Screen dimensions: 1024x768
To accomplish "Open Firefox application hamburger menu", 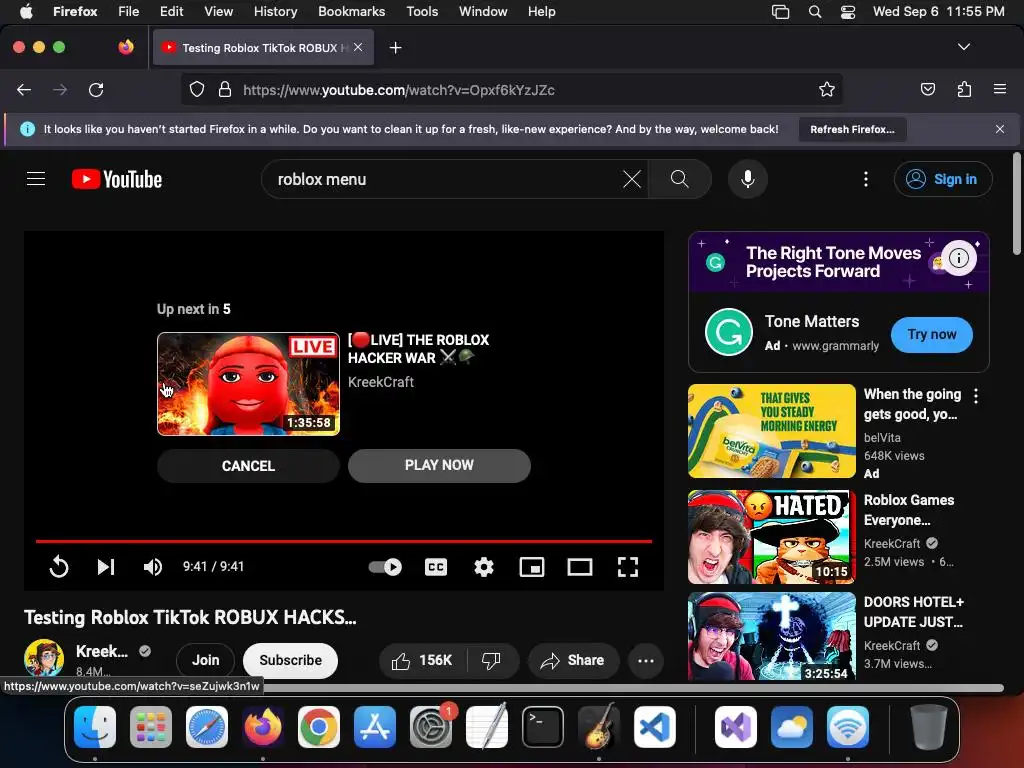I will coord(1000,90).
